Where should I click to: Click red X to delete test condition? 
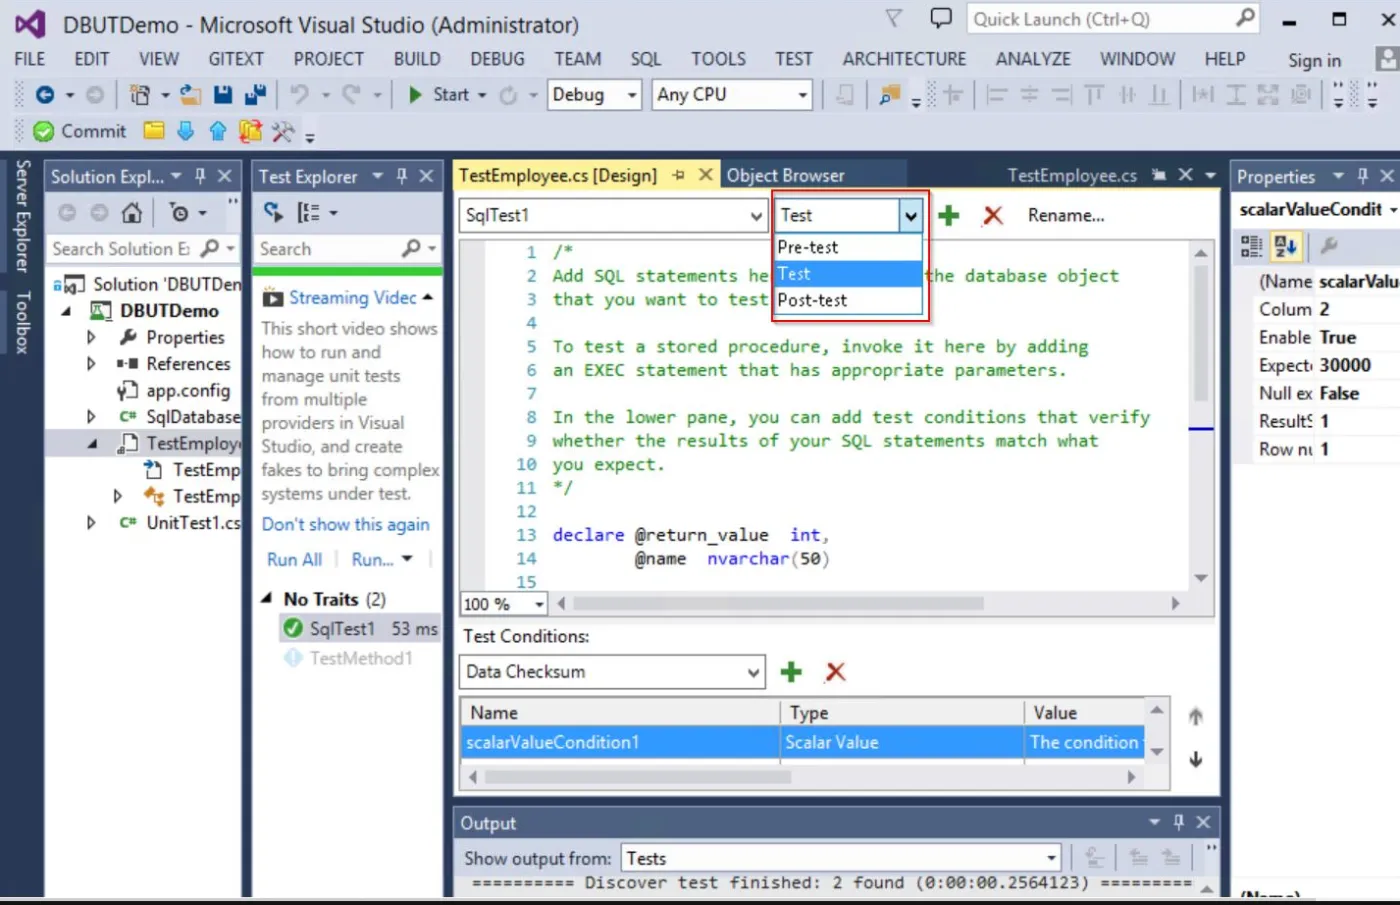coord(836,672)
